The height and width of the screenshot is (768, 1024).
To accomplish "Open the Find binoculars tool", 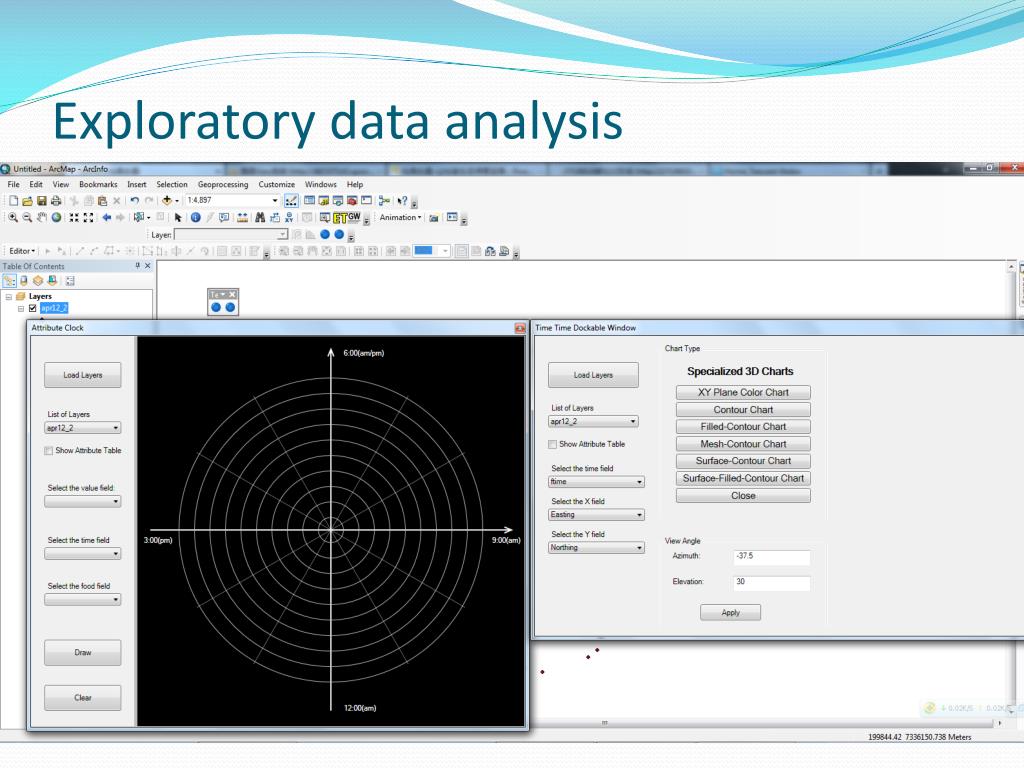I will click(260, 217).
